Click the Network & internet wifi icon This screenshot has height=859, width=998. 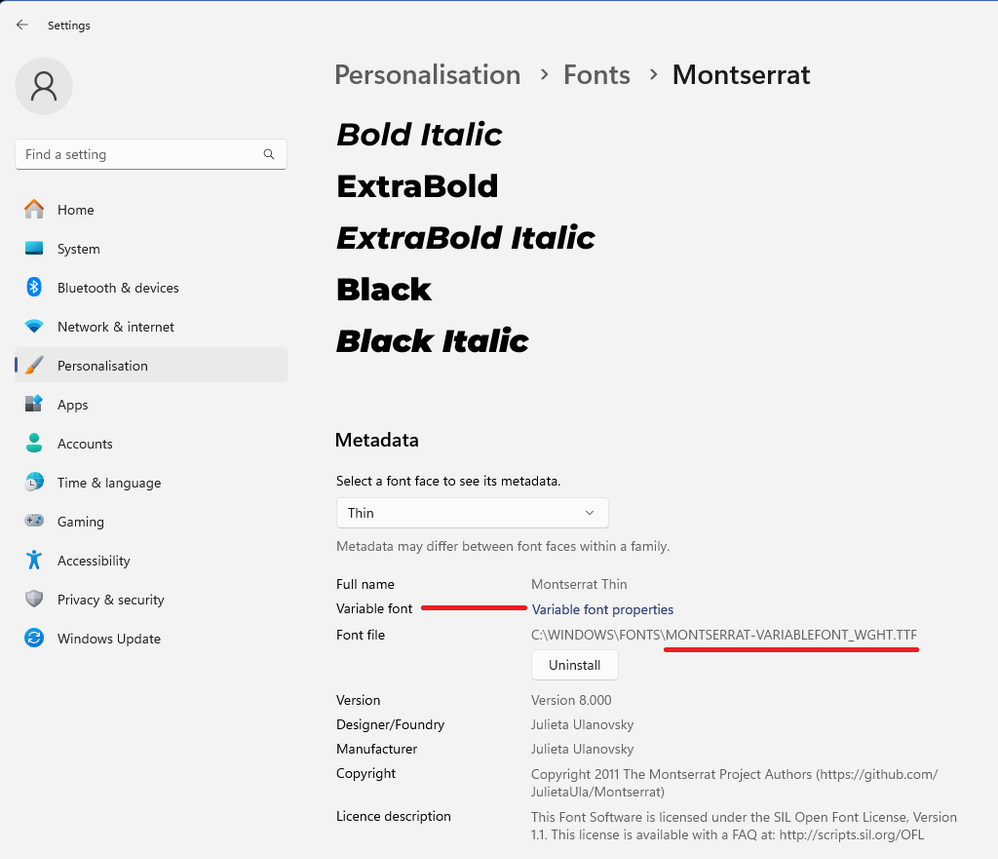(34, 327)
